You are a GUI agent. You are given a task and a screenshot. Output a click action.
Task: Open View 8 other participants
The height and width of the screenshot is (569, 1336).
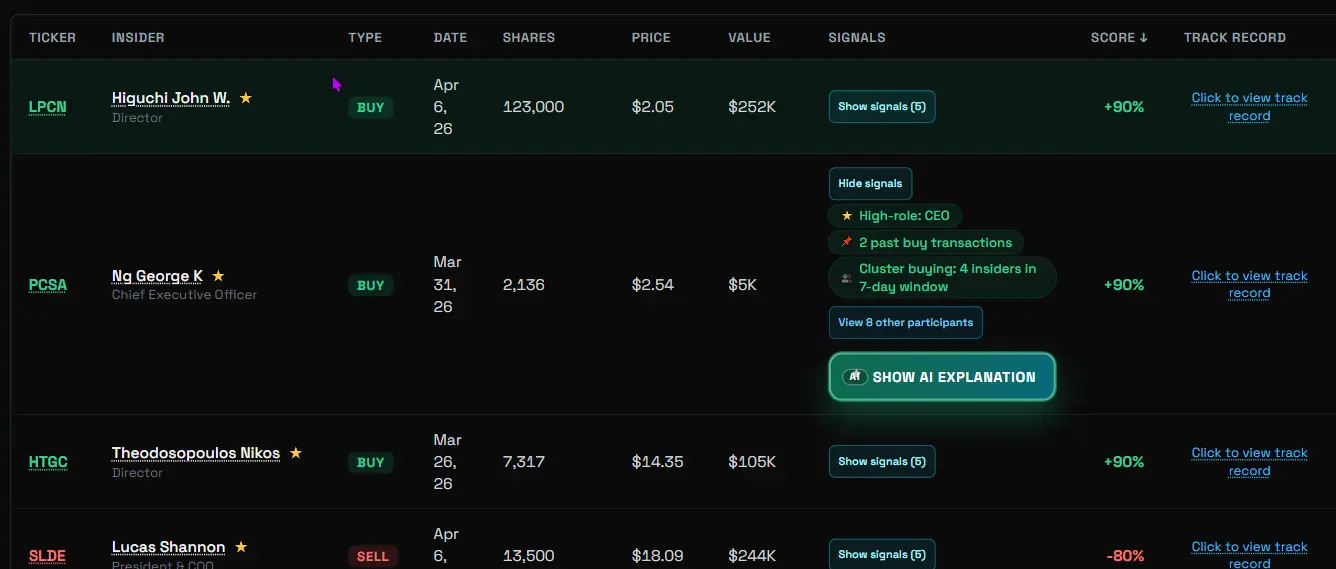tap(906, 323)
